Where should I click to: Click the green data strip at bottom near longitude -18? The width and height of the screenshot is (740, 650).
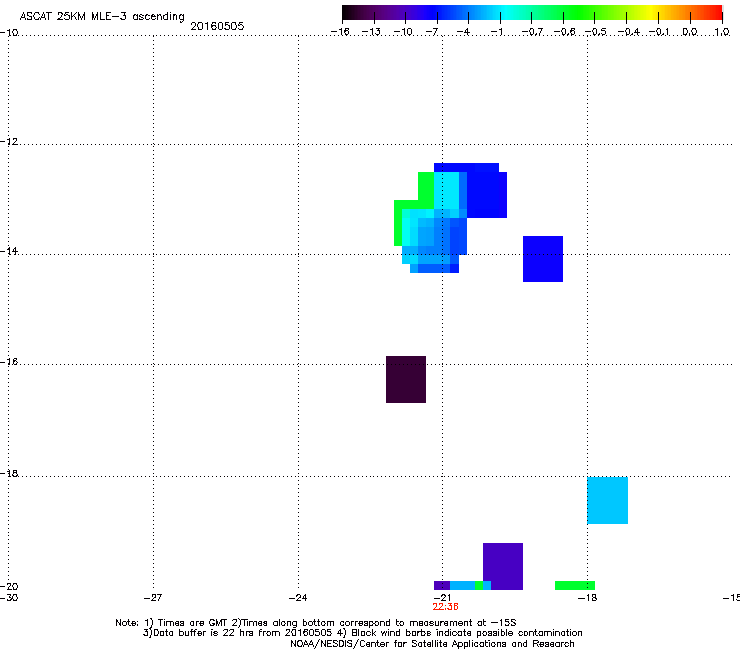[x=575, y=585]
